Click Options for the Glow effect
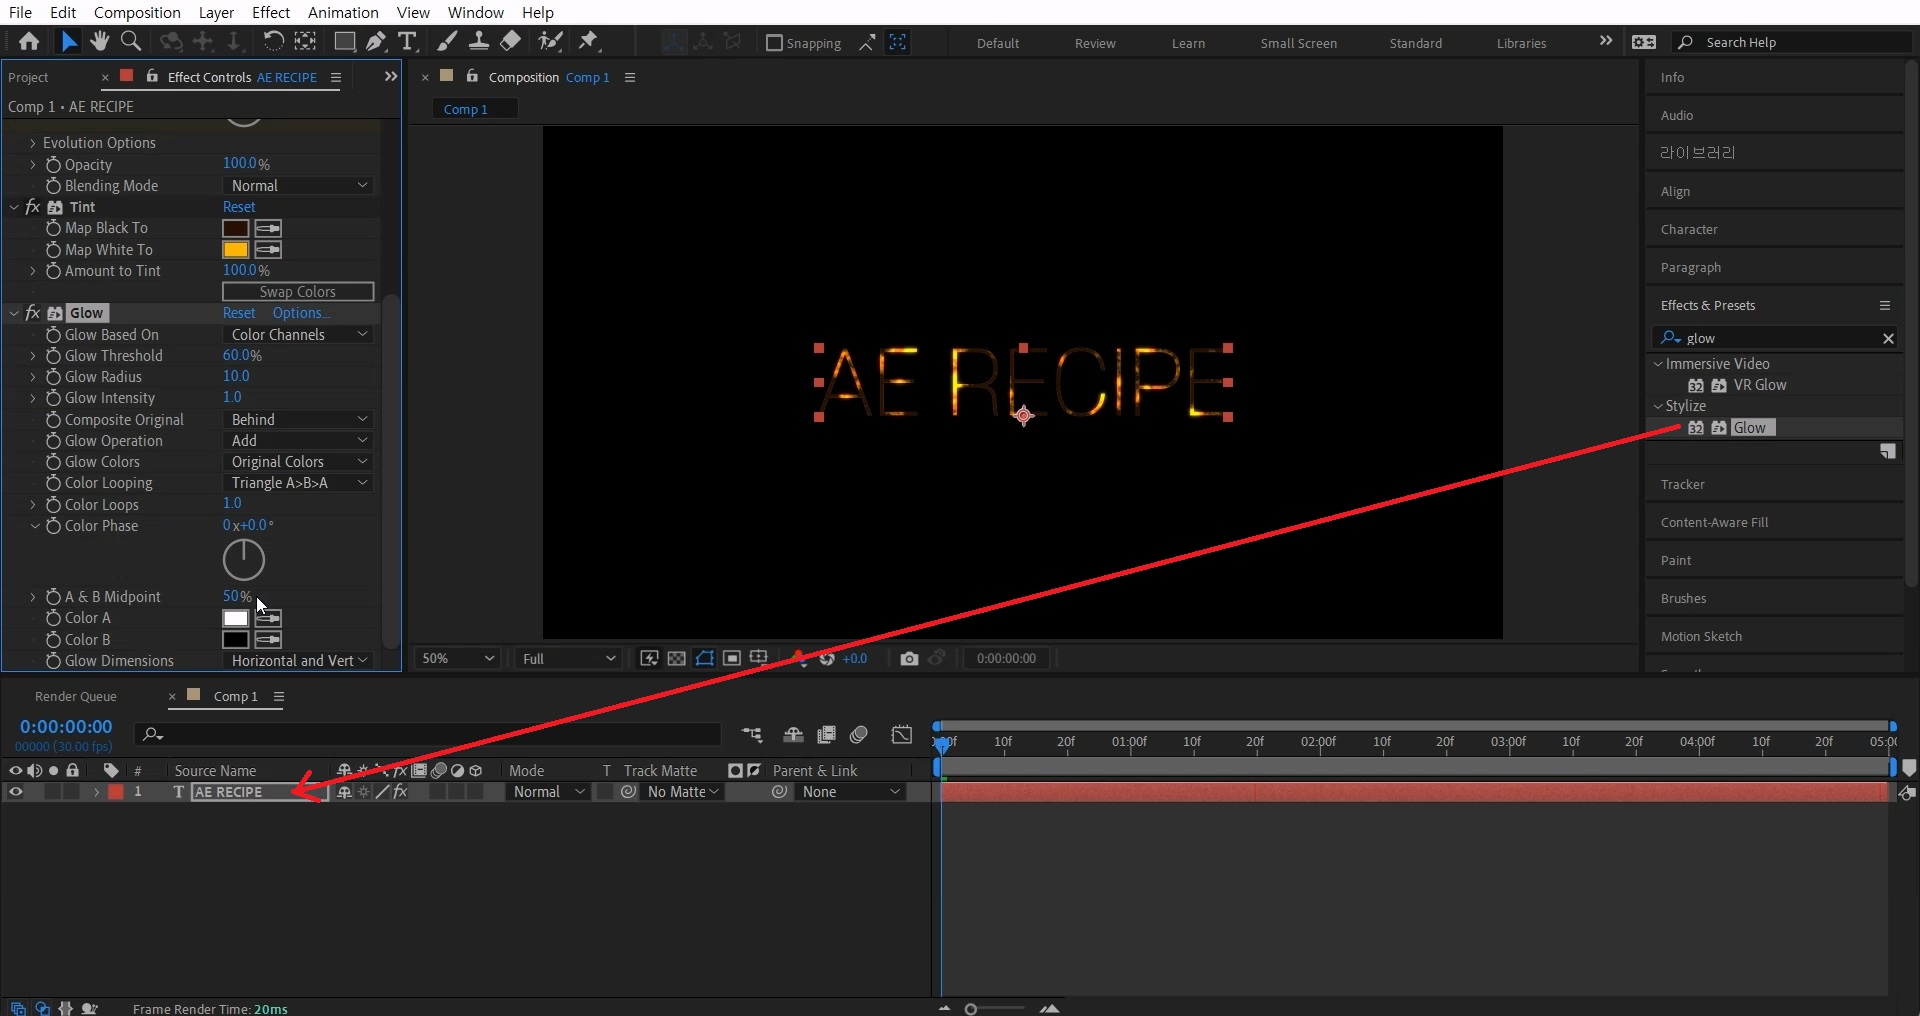Screen dimensions: 1920x1016 301,313
